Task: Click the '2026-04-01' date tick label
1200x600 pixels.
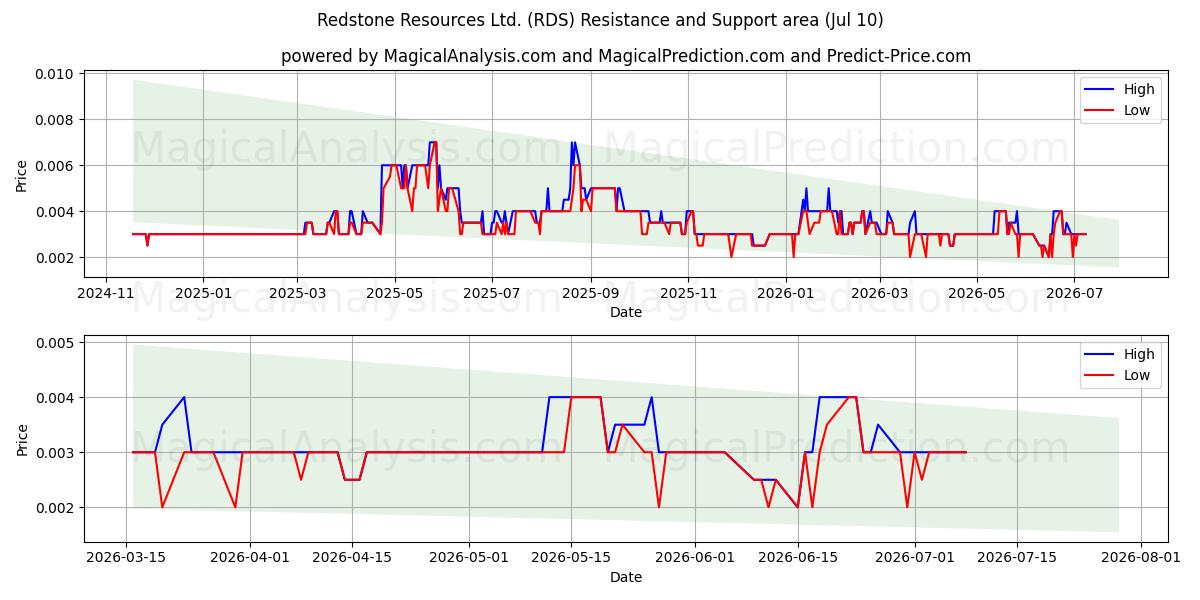Action: click(250, 557)
